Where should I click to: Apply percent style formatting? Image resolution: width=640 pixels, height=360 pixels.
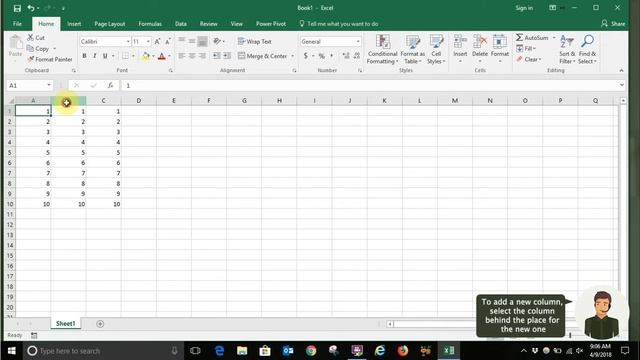[322, 56]
